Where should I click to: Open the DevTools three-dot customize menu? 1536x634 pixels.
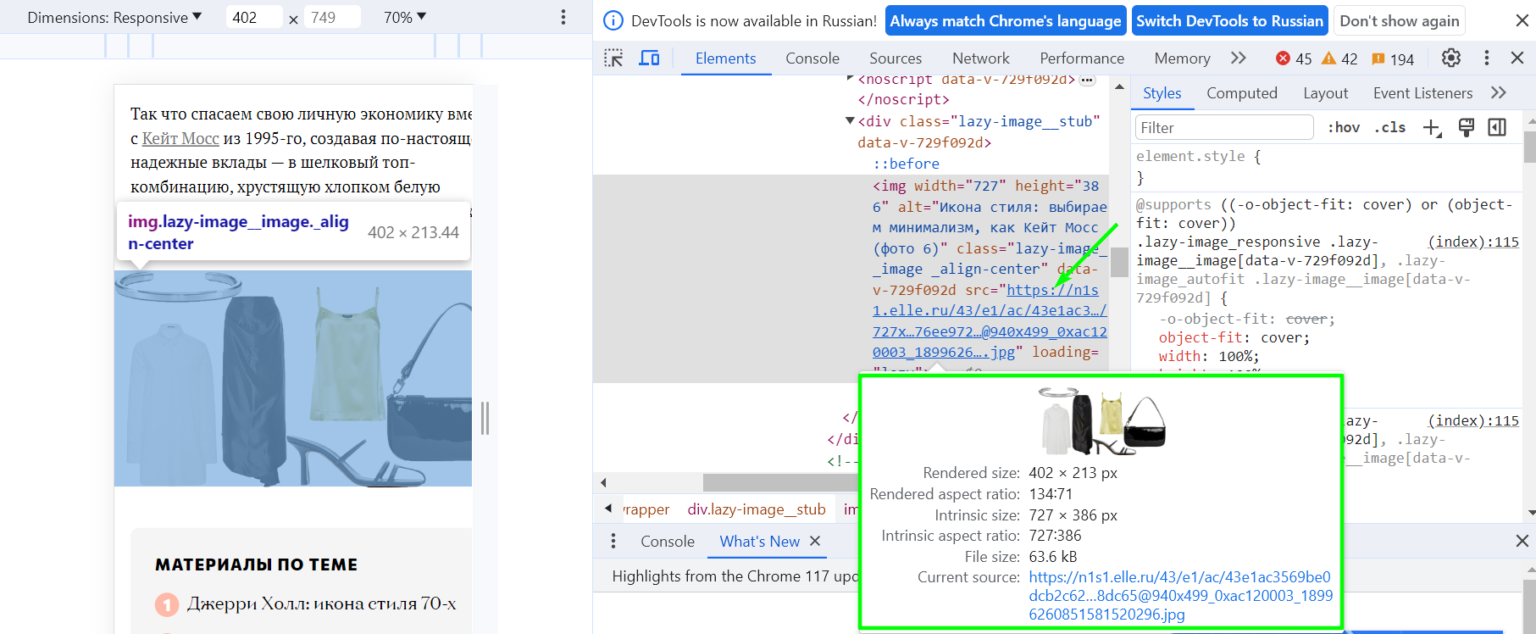pyautogui.click(x=1487, y=58)
